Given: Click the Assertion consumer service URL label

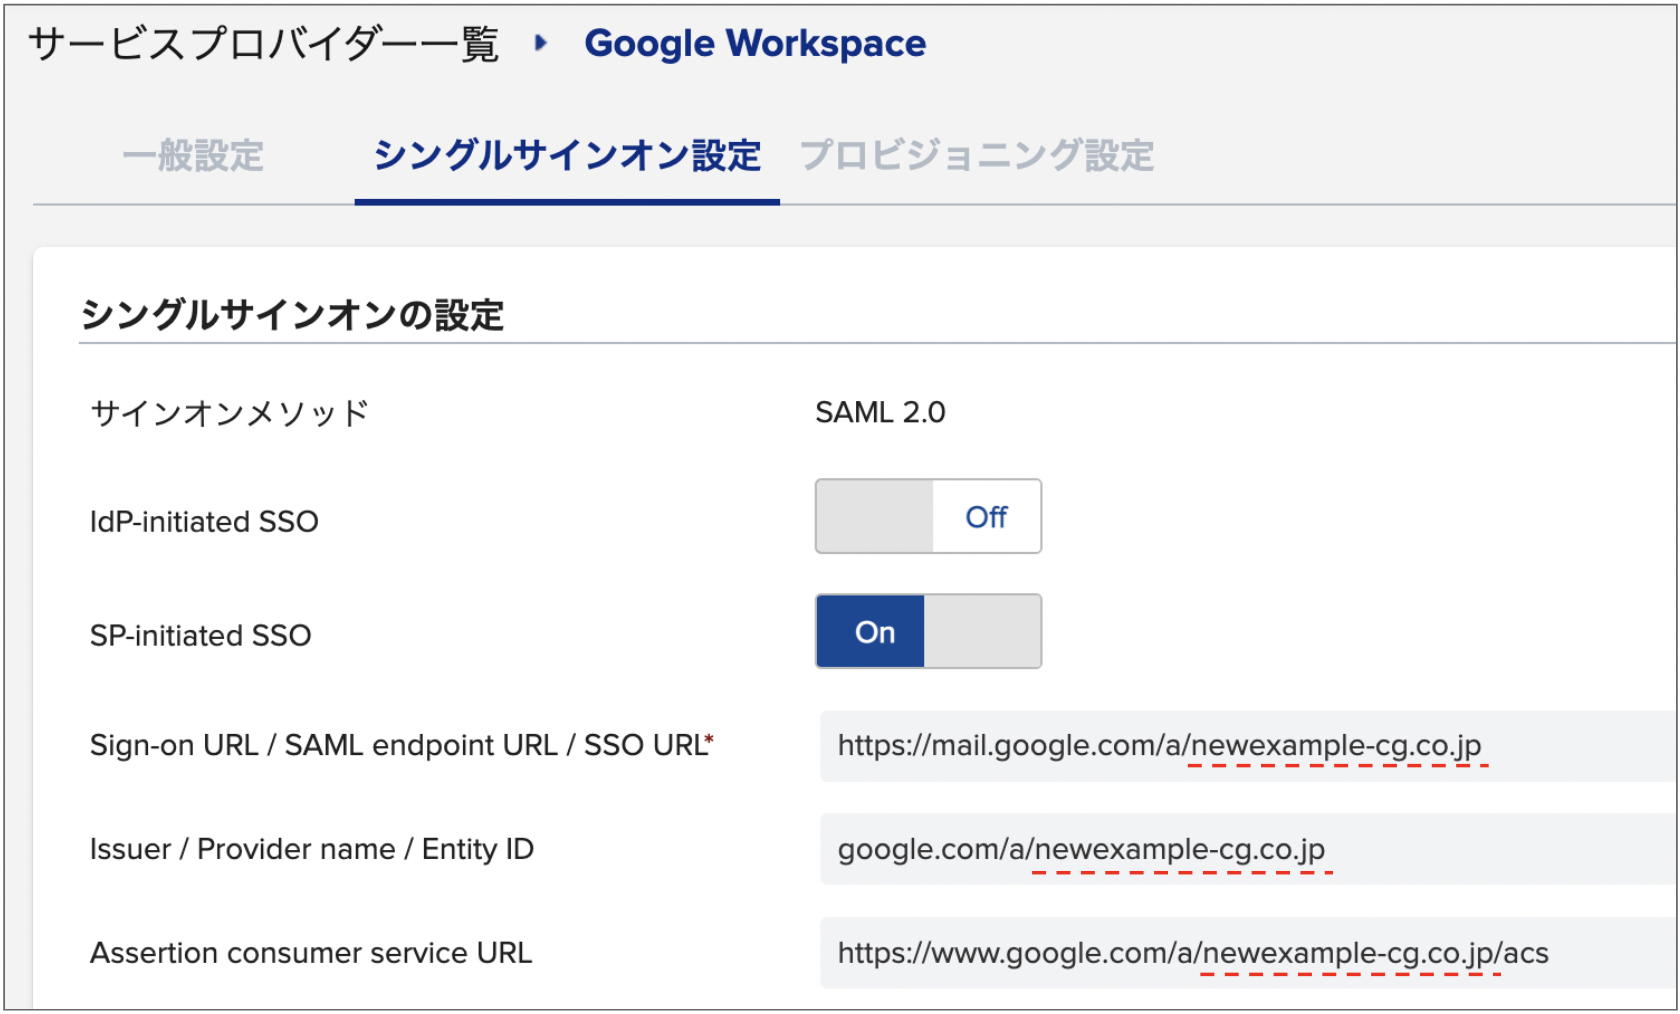Looking at the screenshot, I should tap(311, 953).
